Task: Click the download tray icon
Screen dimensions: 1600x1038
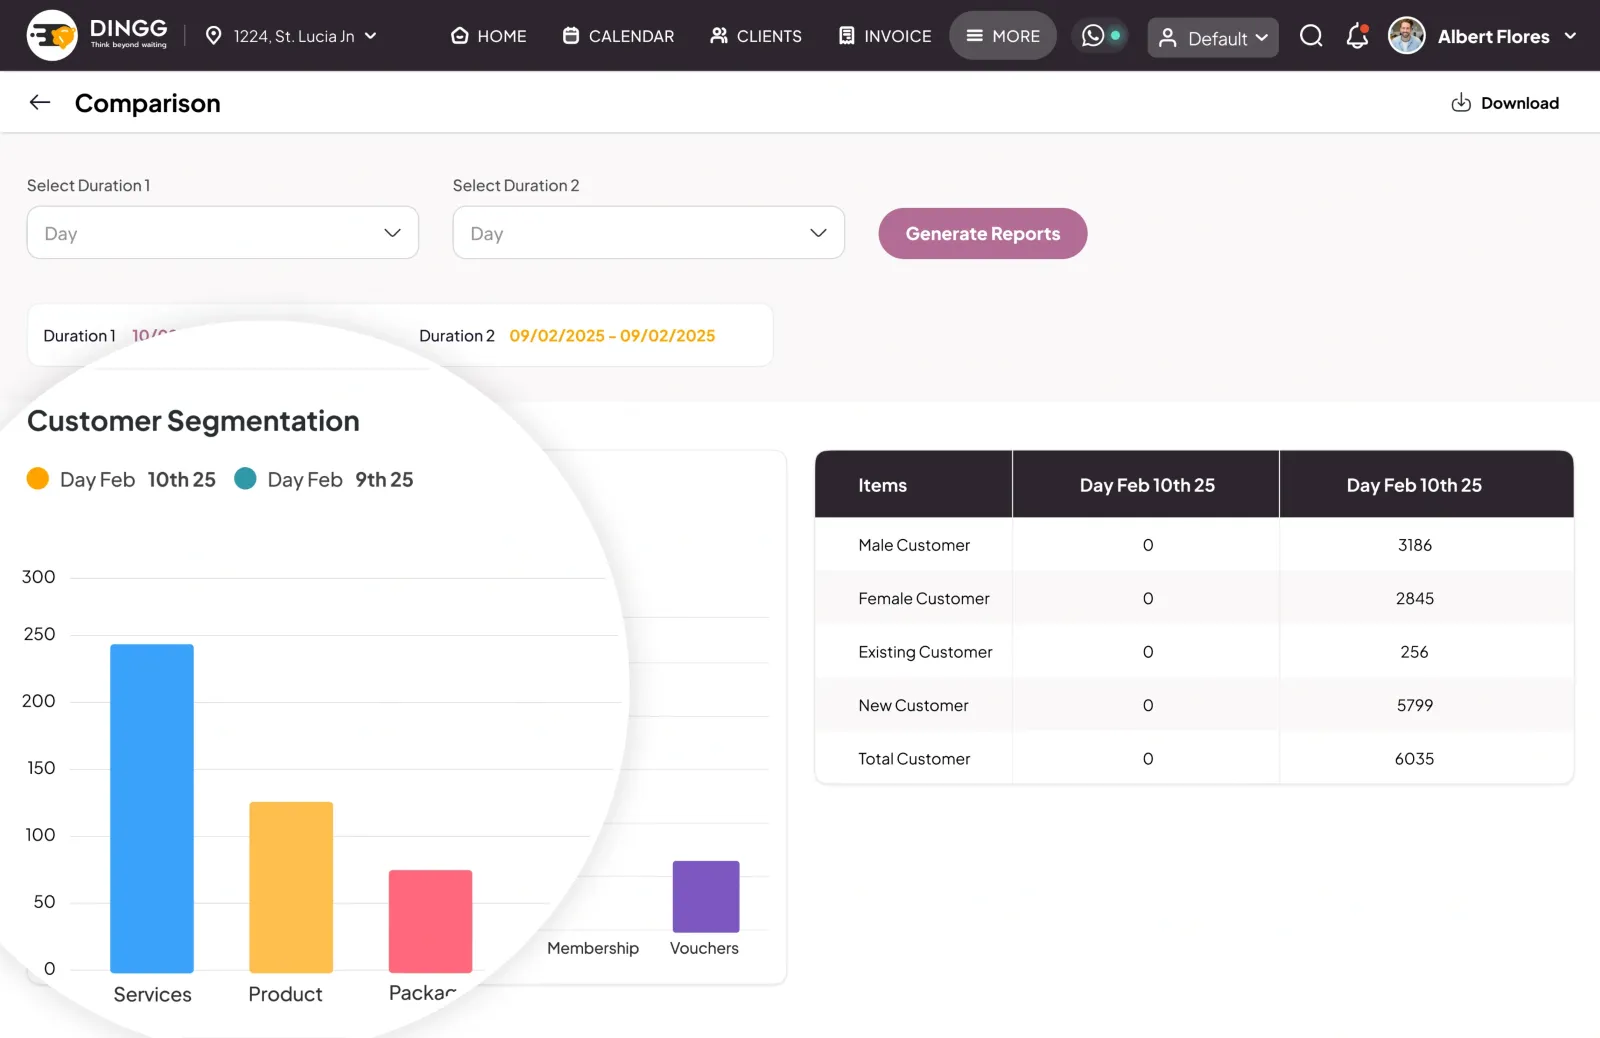Action: [1461, 102]
